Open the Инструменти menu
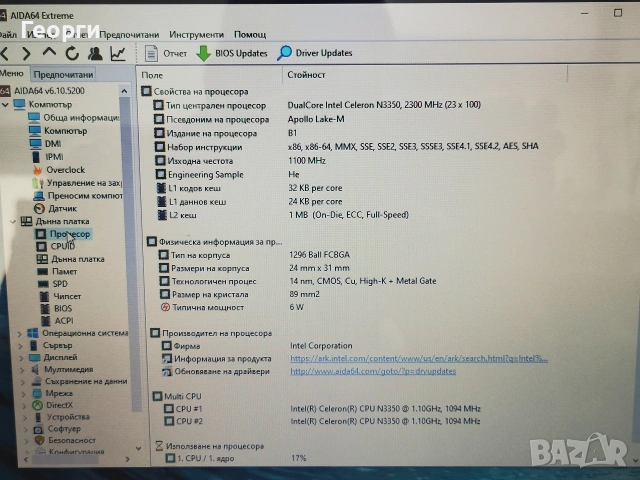Screen dimensions: 640x480 pos(196,35)
